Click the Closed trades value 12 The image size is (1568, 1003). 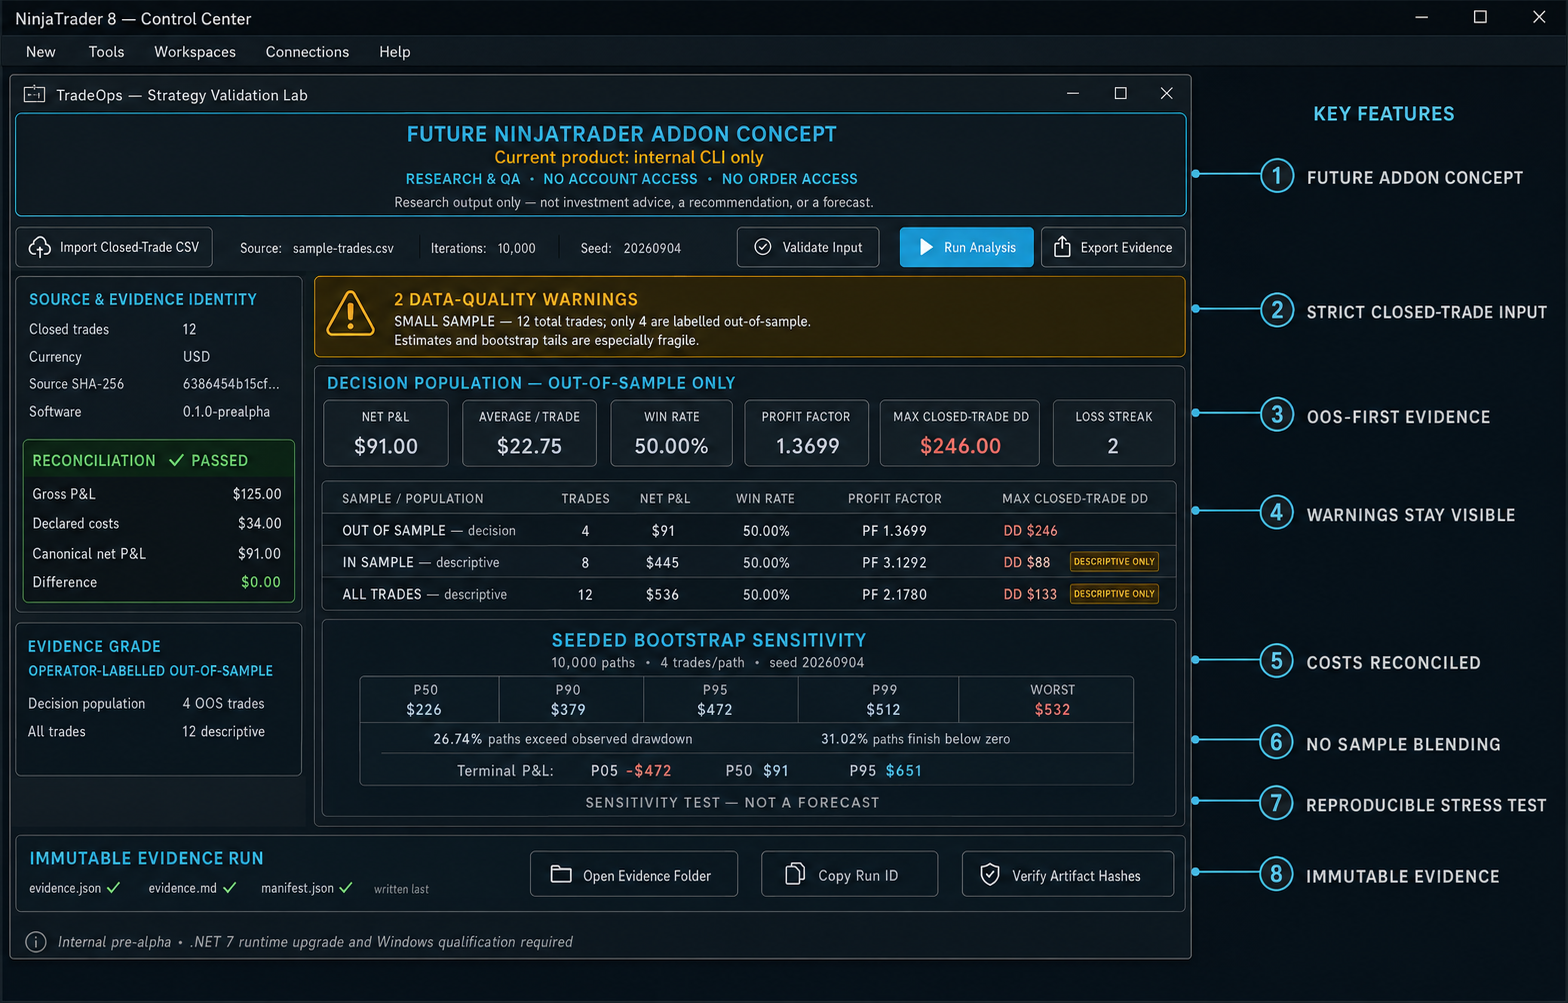(189, 329)
